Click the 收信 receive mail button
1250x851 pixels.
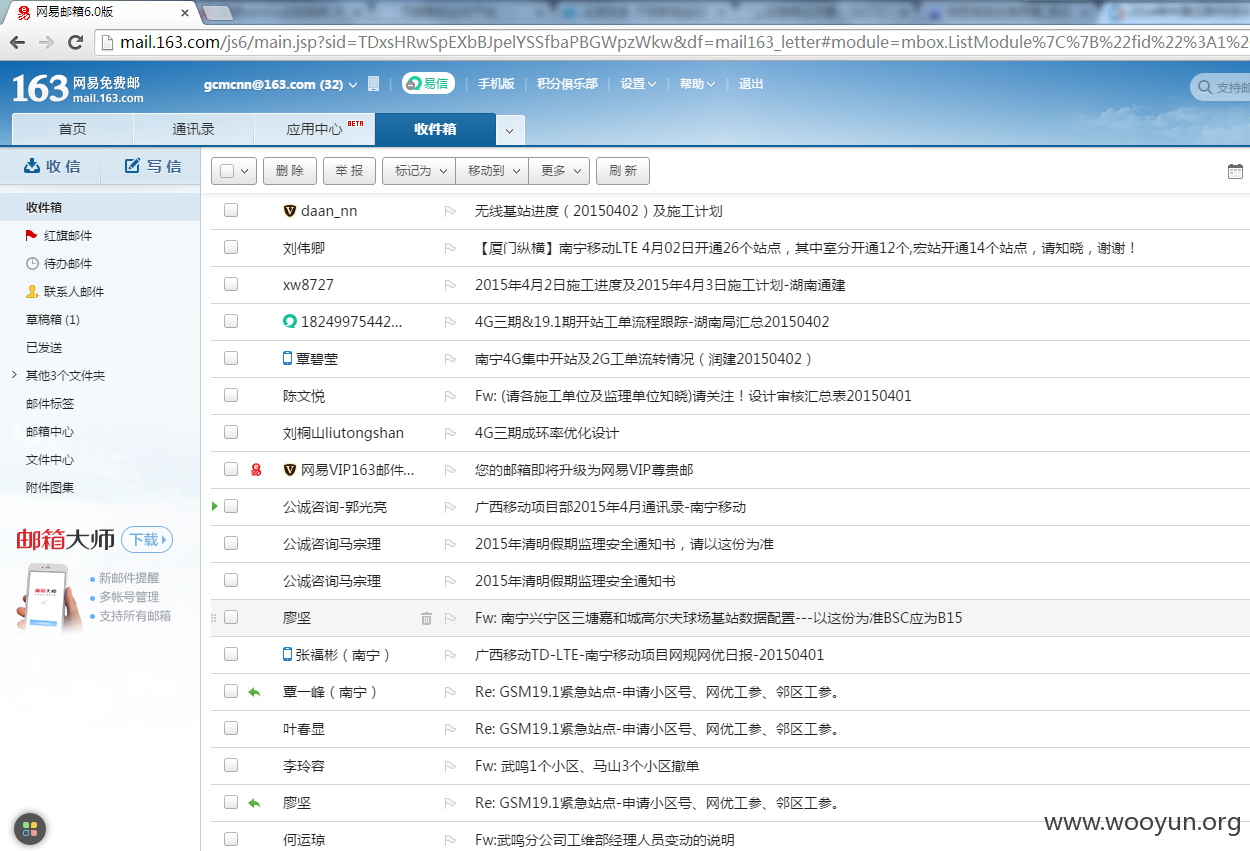pos(51,166)
